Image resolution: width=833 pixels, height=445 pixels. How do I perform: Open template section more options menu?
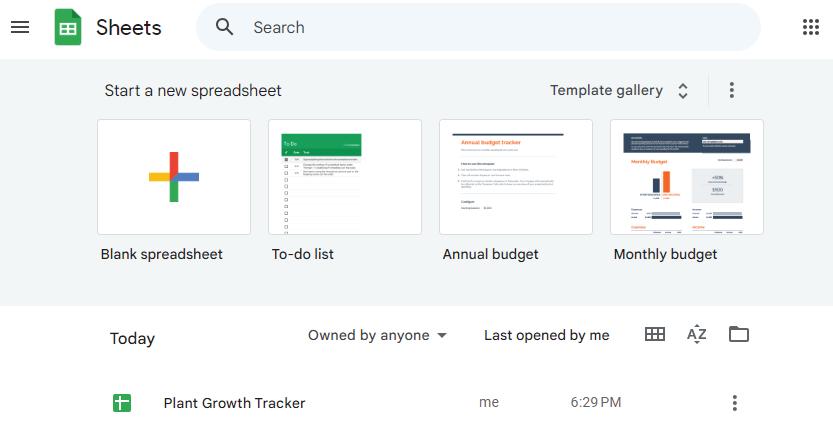click(732, 90)
